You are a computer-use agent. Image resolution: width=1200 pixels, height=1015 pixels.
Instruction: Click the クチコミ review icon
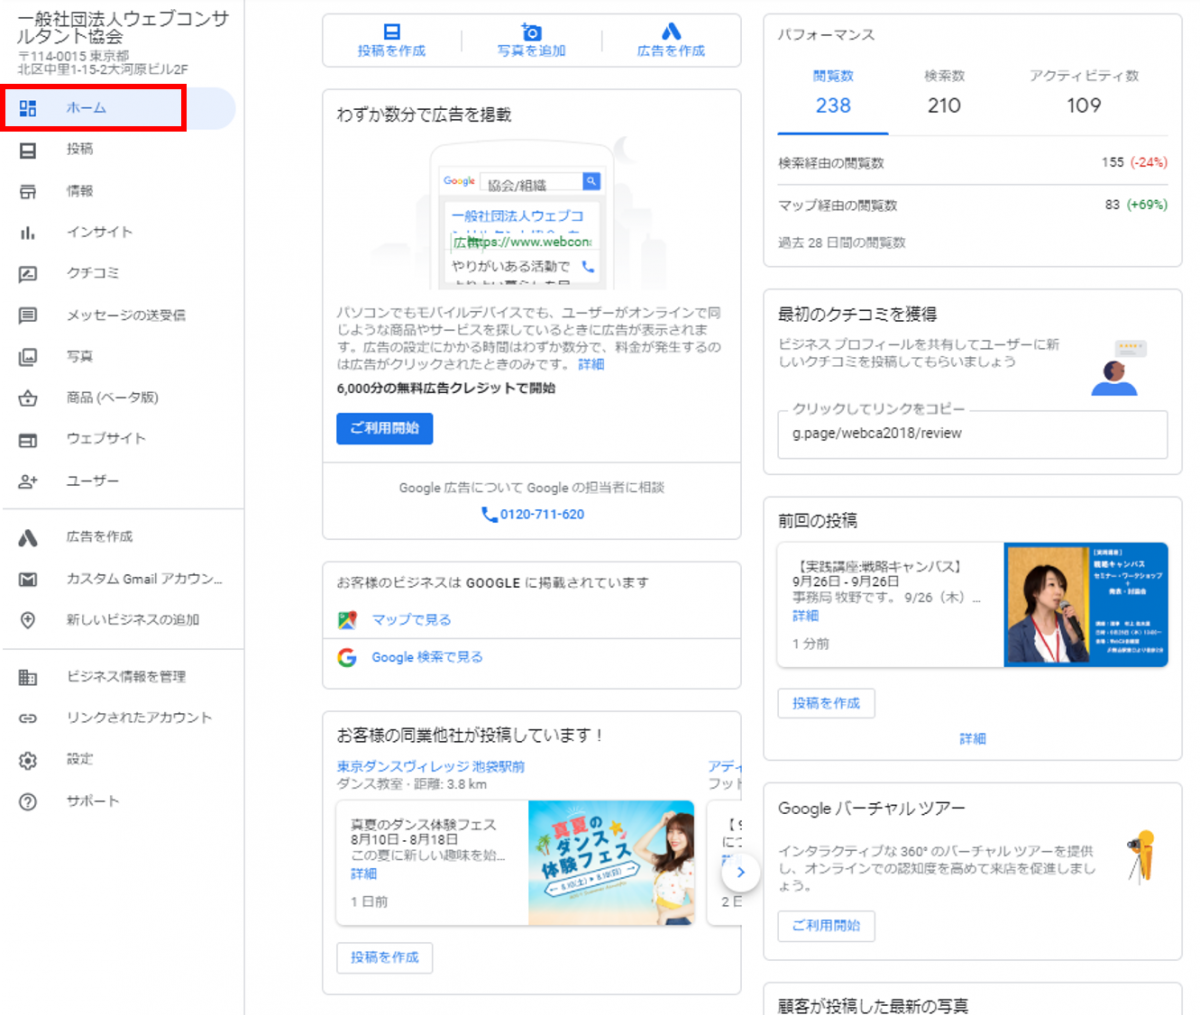point(28,273)
